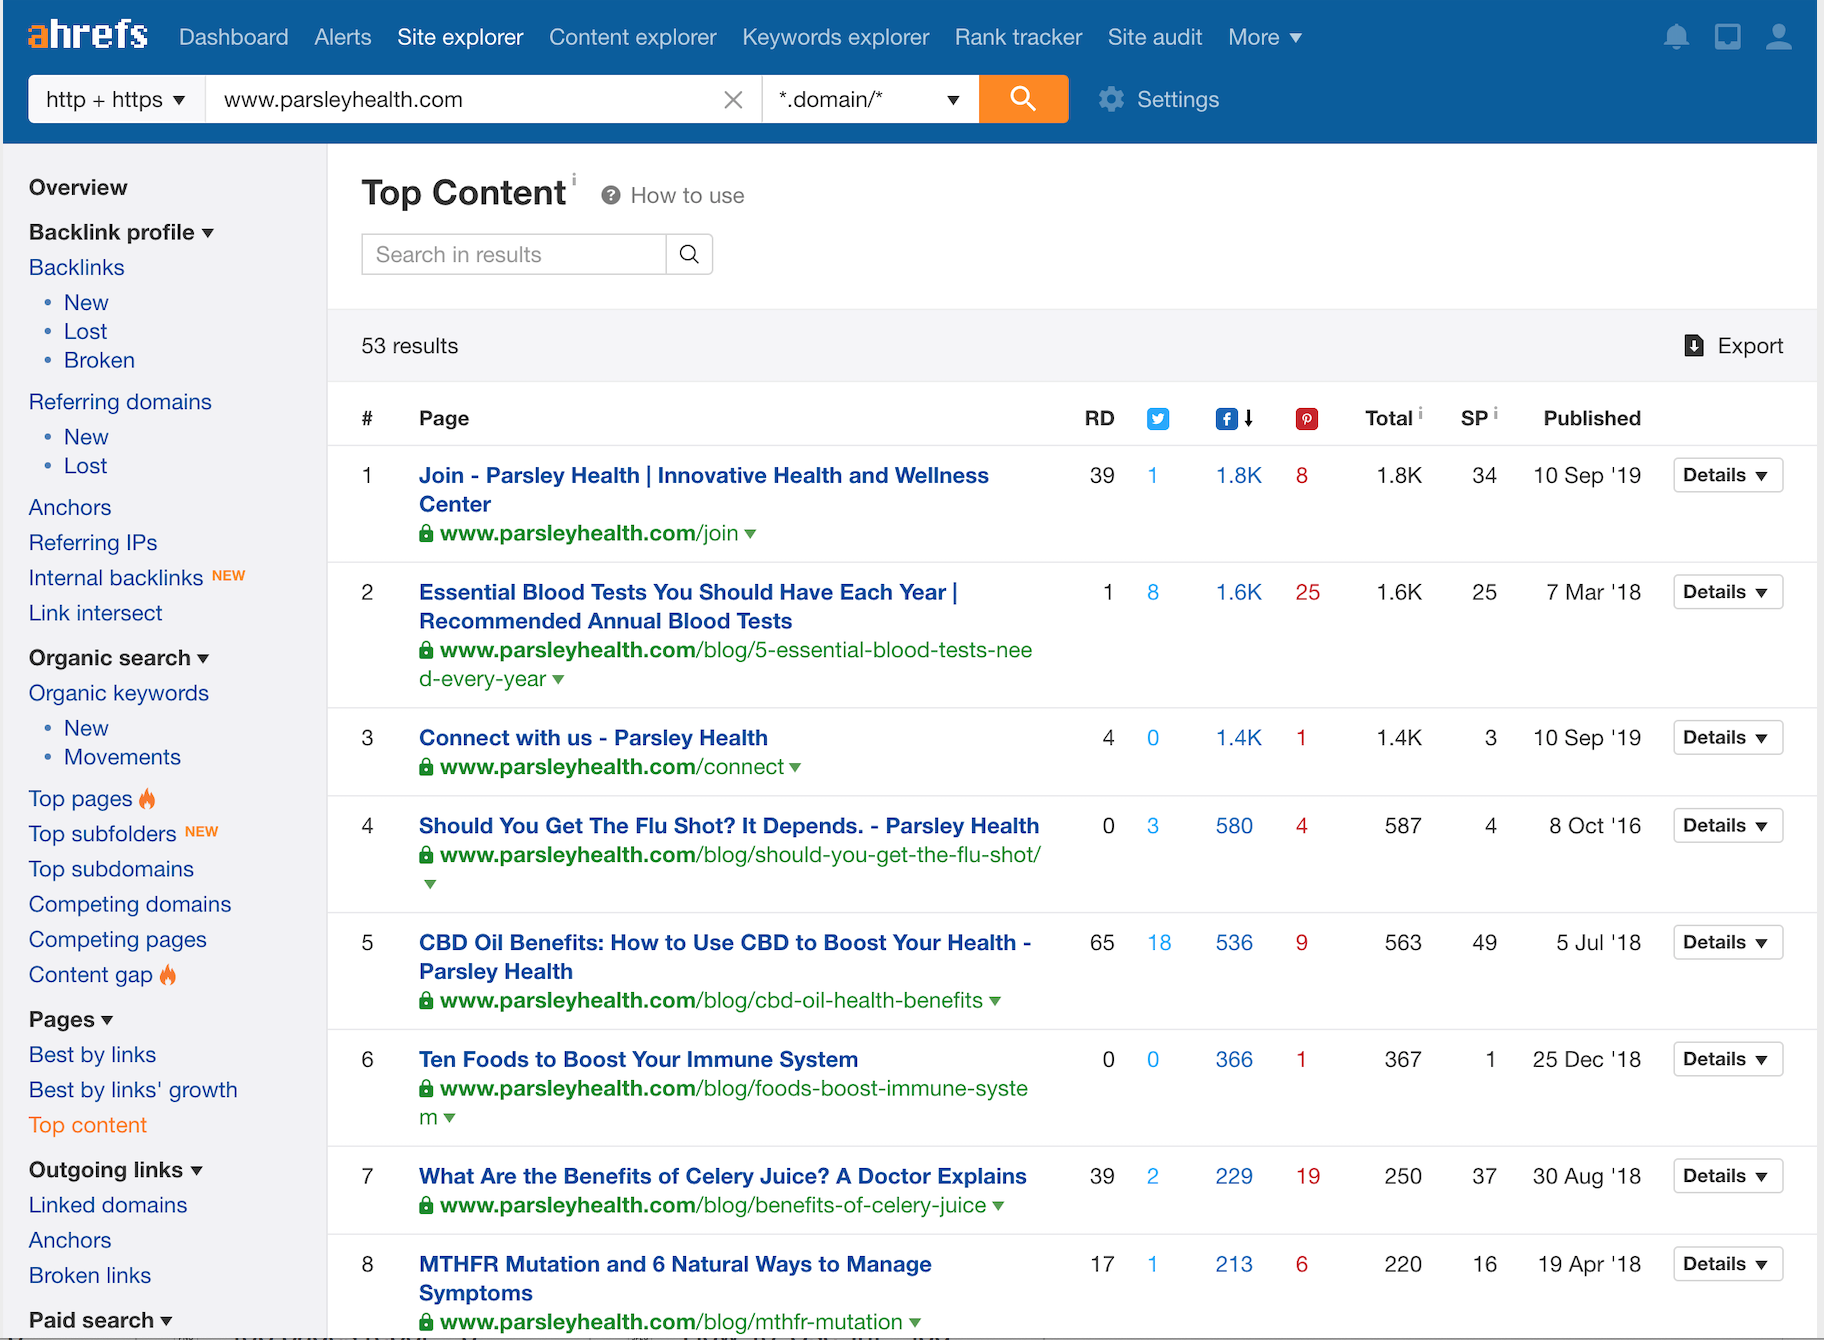
Task: Open the URL arrow menu for parsleyhealth.com/join
Action: click(750, 534)
